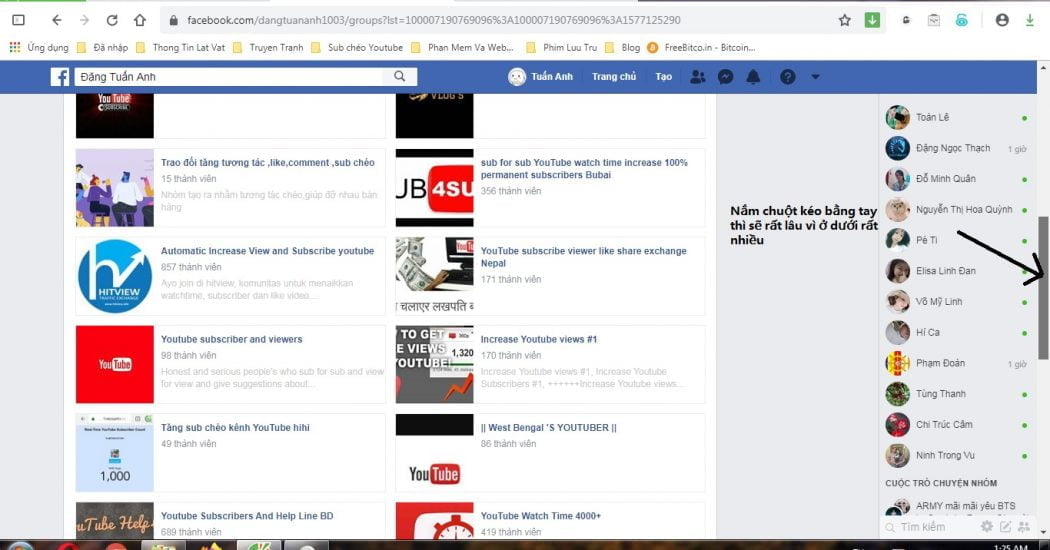Click the Facebook search field with Đặng Tuấn Anh
Viewport: 1050px width, 550px height.
coord(228,76)
